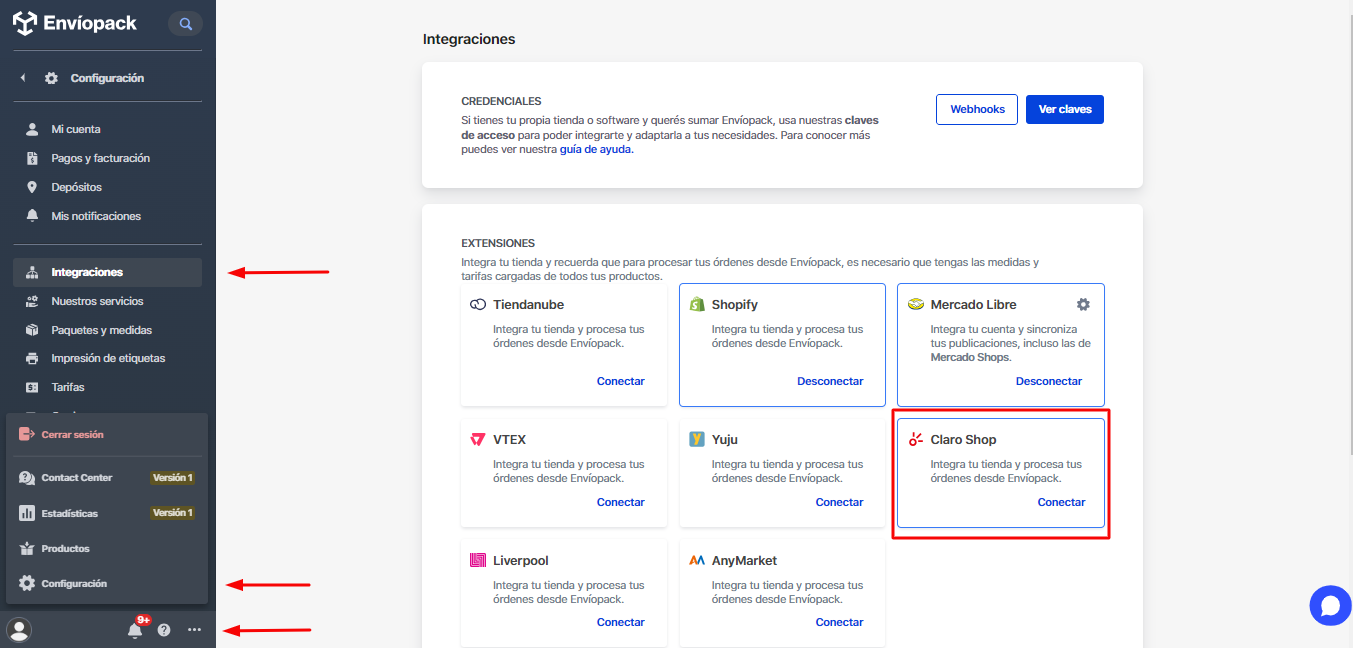This screenshot has height=648, width=1353.
Task: Click the Contact Center headset icon
Action: tap(27, 478)
